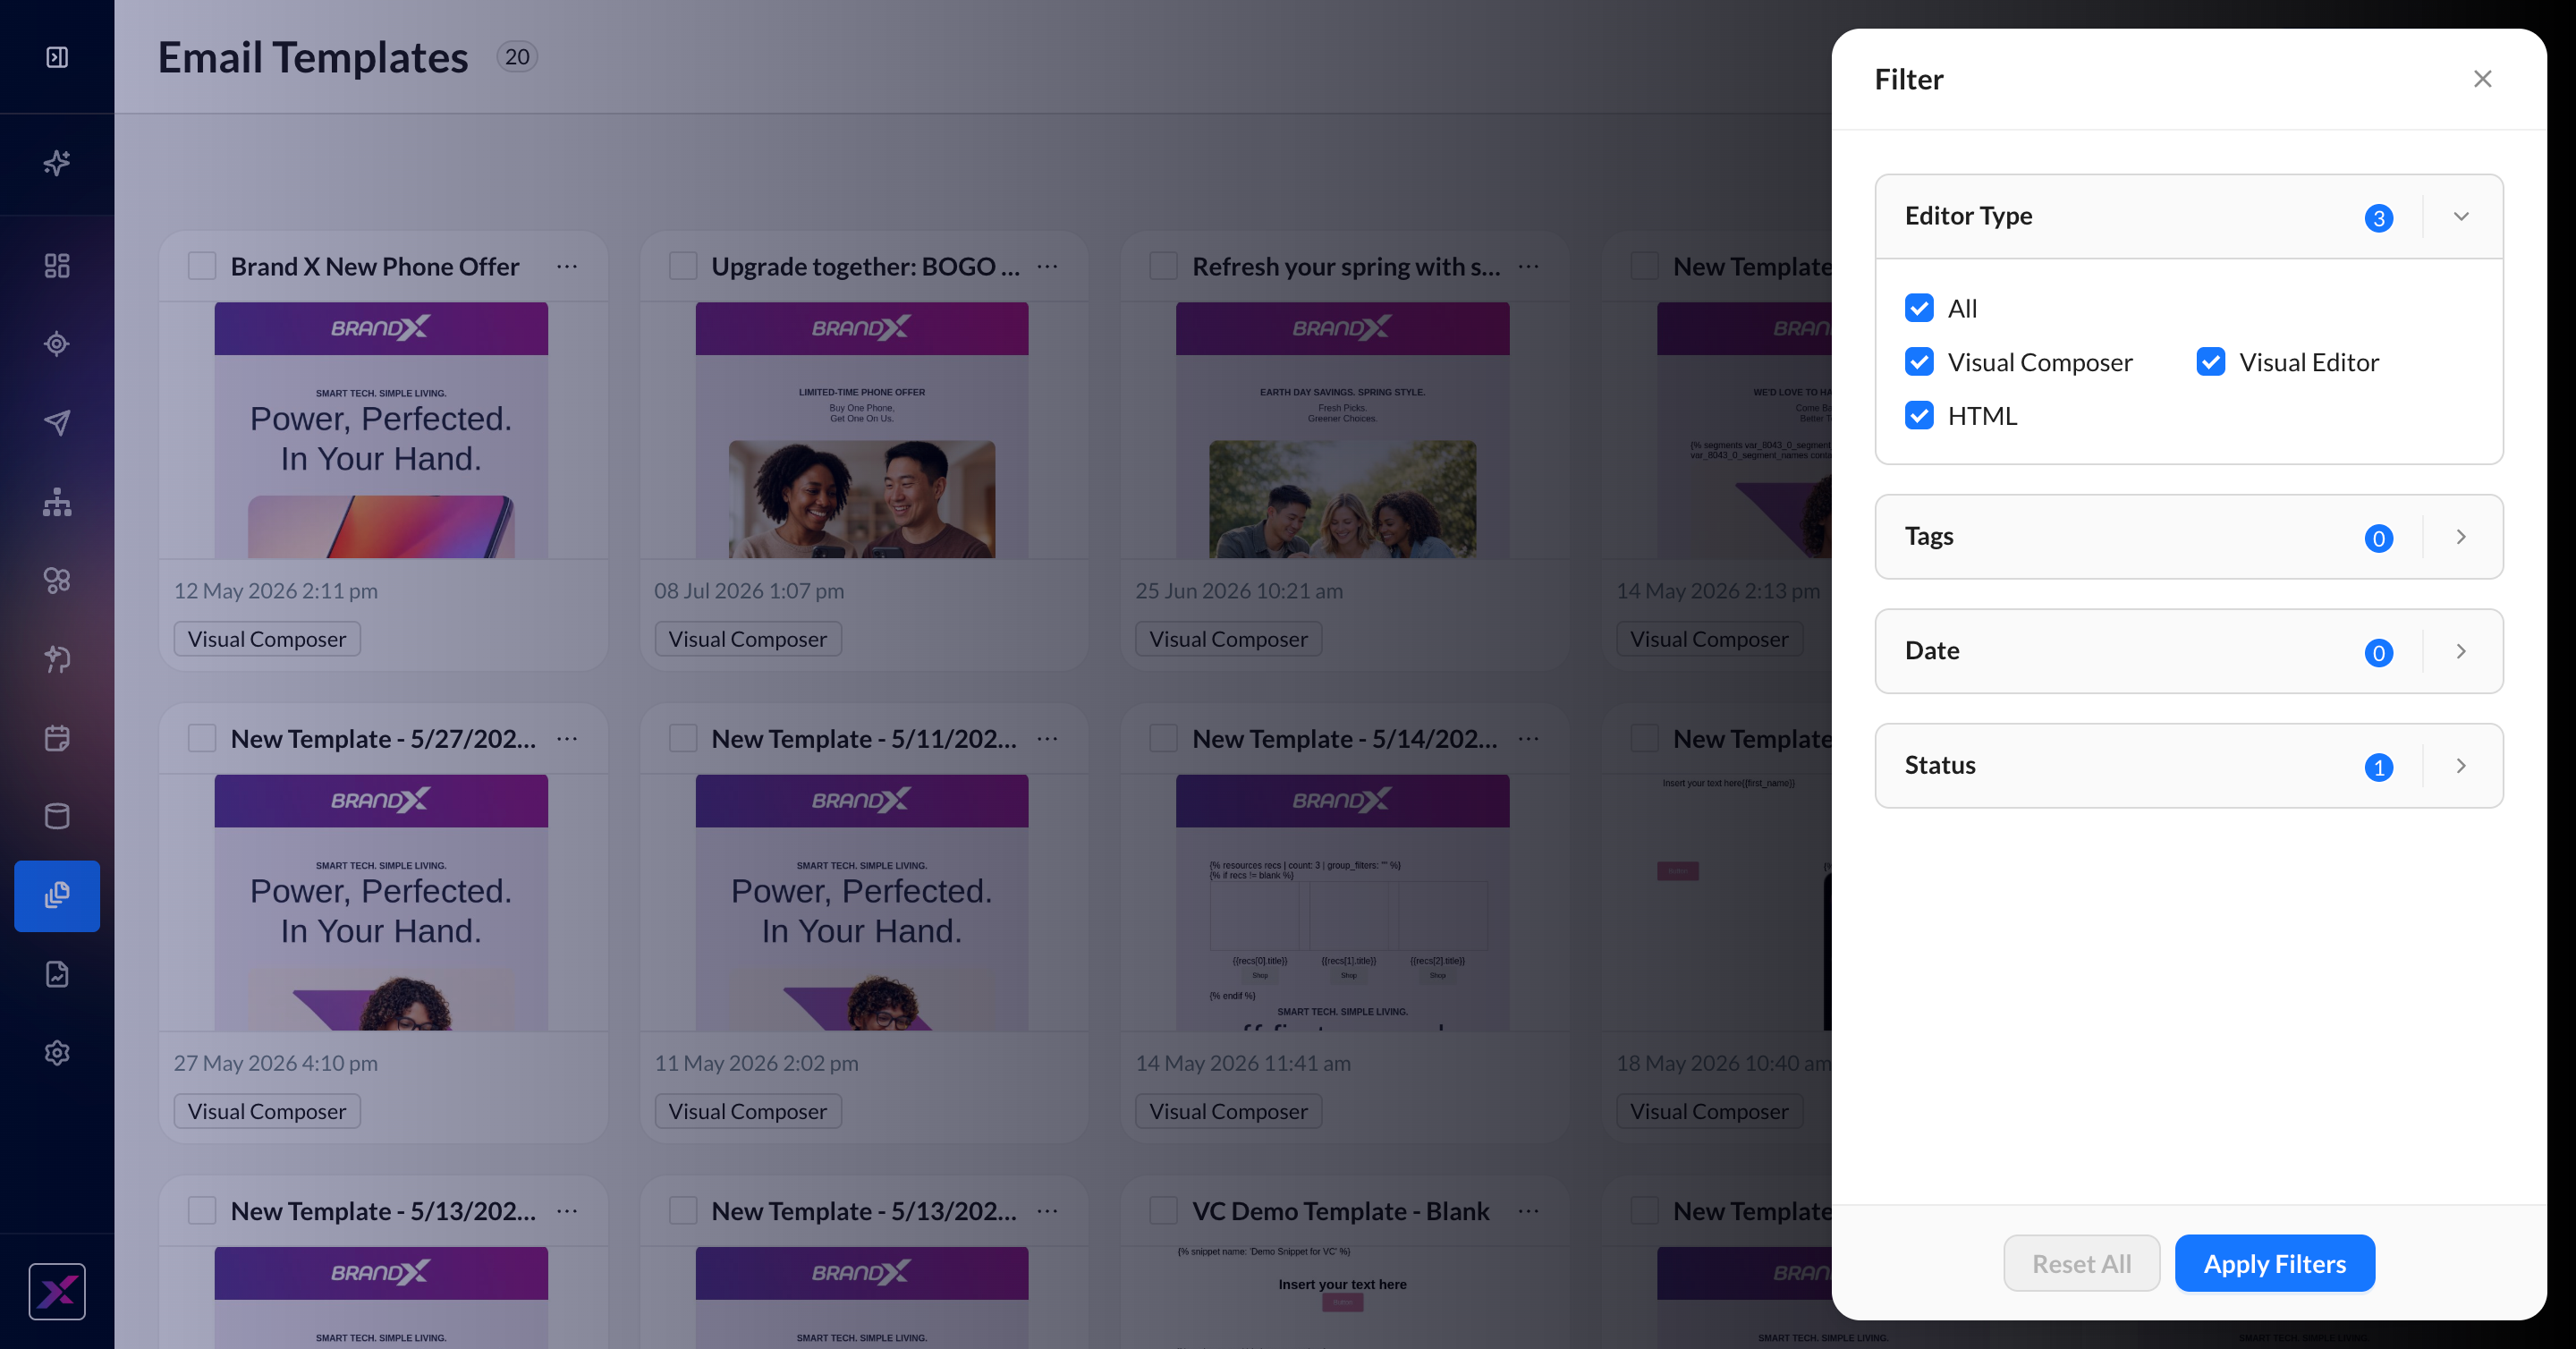Select the Refresh your spring card checkbox
2576x1349 pixels.
(x=1163, y=266)
